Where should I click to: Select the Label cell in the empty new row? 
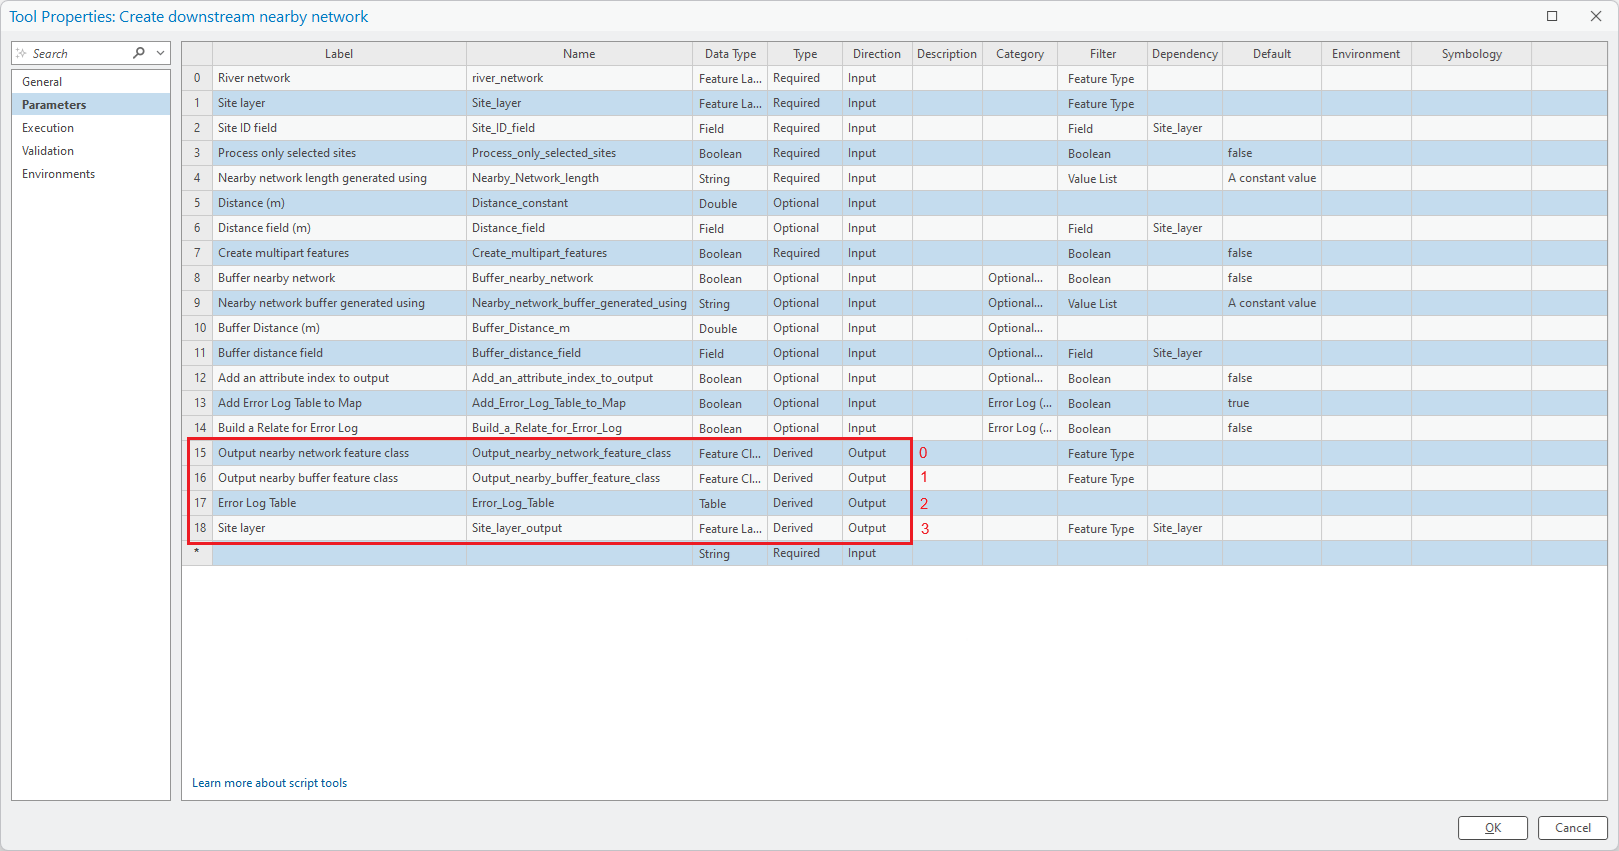(339, 553)
